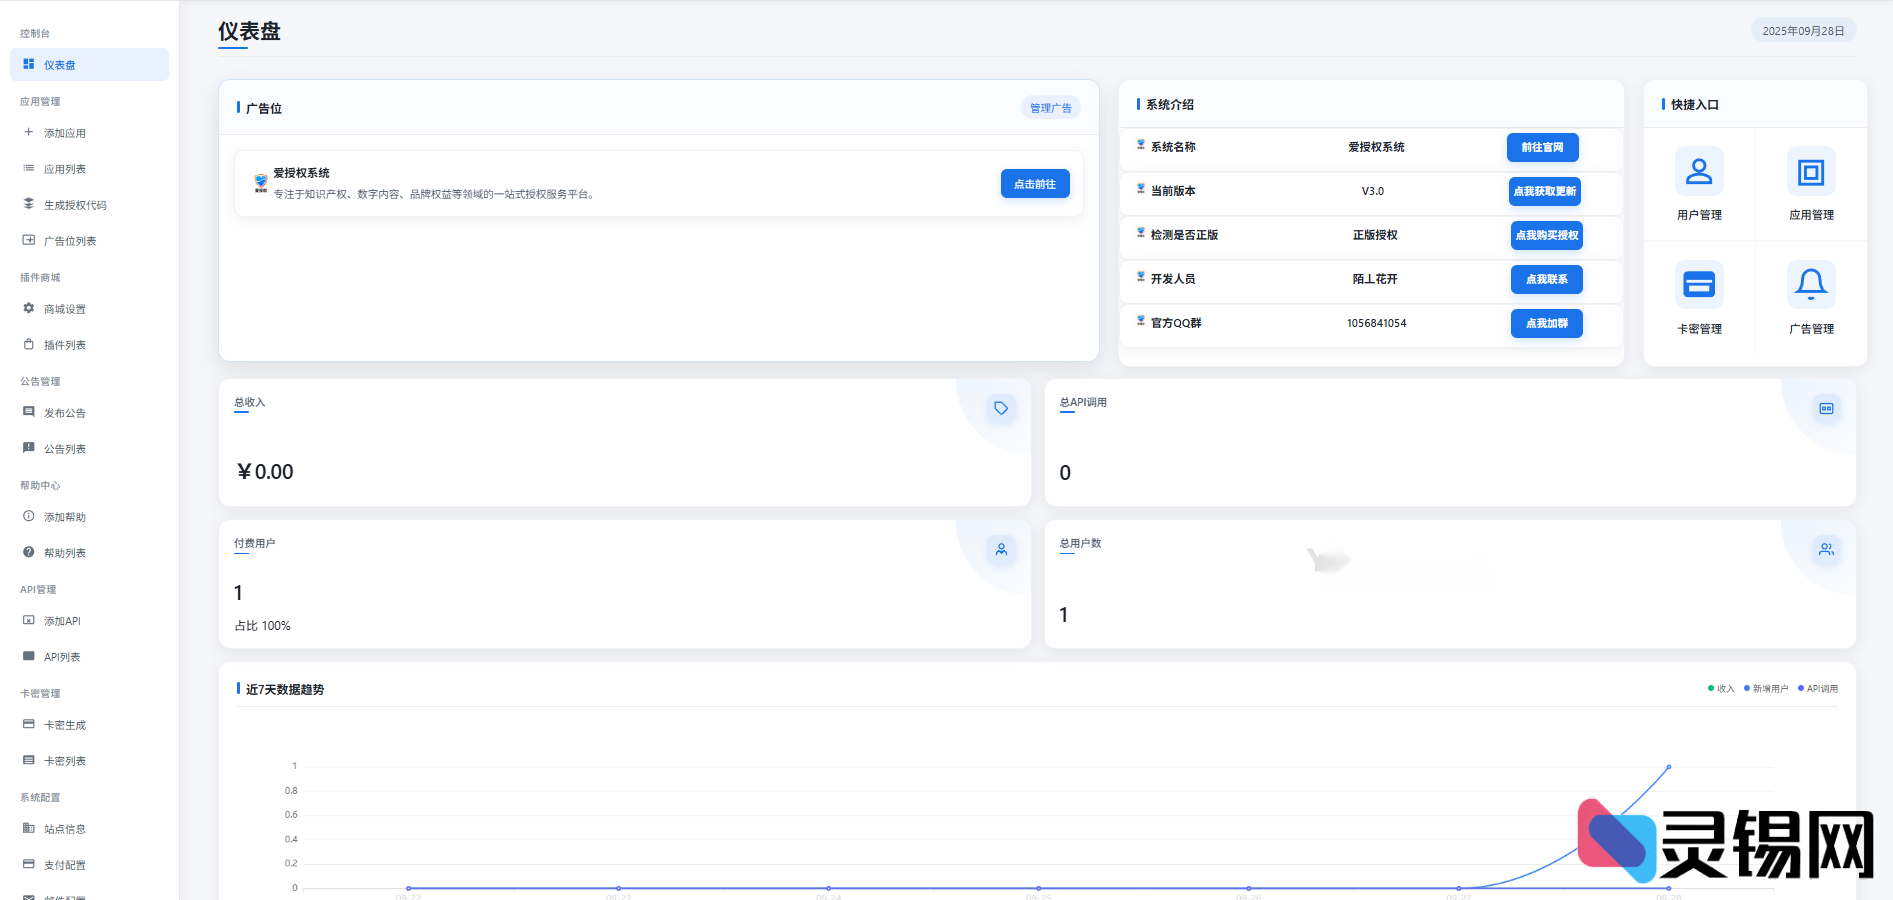Click the 点击前往 button in ad slot
1893x900 pixels.
[x=1034, y=184]
